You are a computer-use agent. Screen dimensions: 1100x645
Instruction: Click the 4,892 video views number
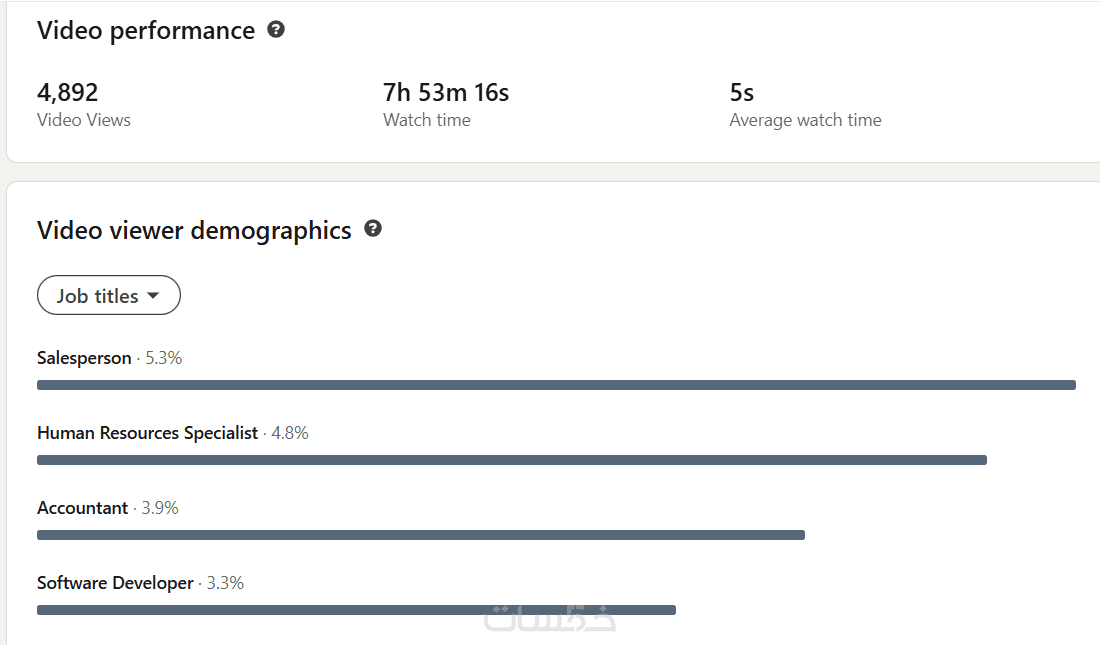click(67, 93)
